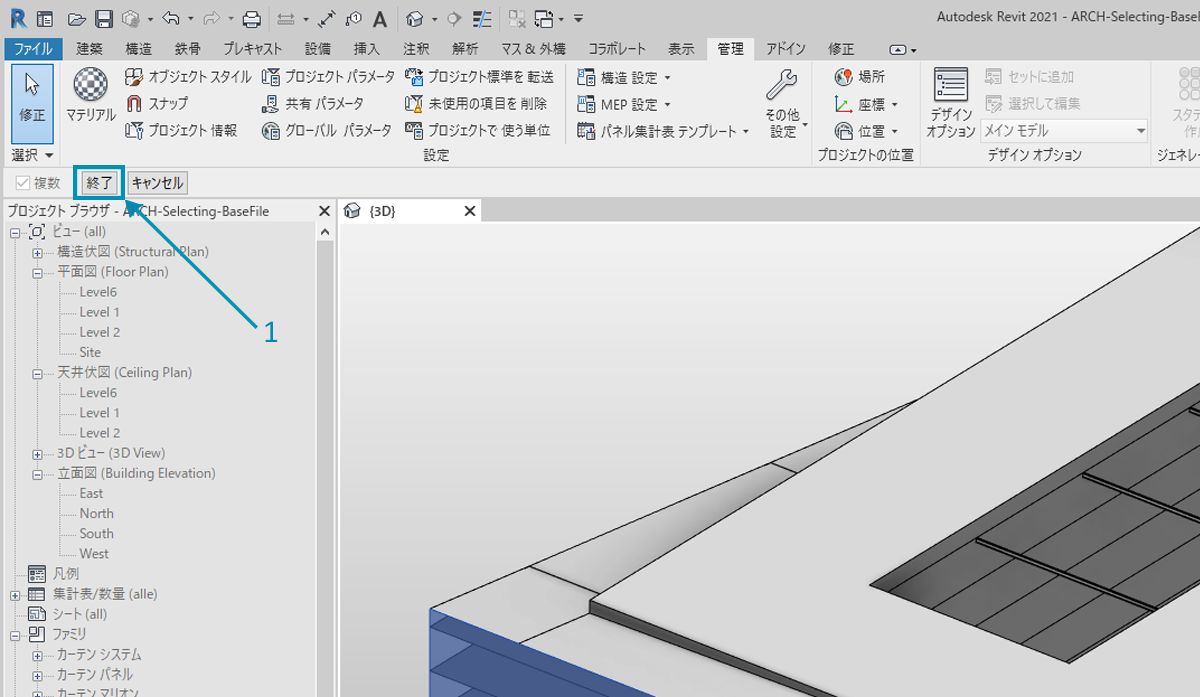Save the project with the floppy disk icon

pyautogui.click(x=104, y=19)
